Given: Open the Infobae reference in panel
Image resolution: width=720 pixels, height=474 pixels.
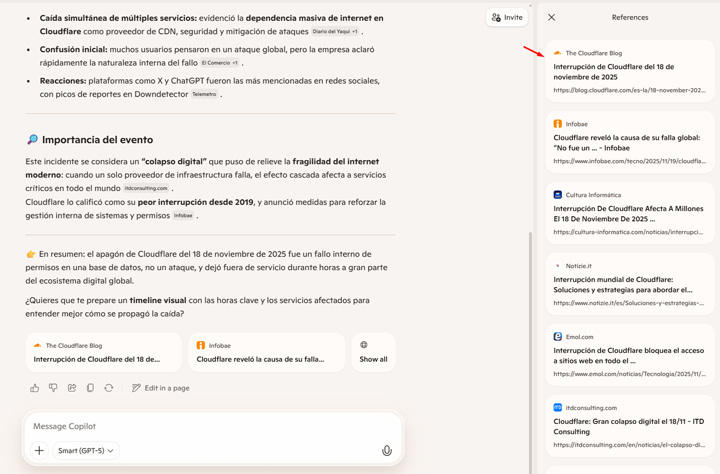Looking at the screenshot, I should (629, 142).
